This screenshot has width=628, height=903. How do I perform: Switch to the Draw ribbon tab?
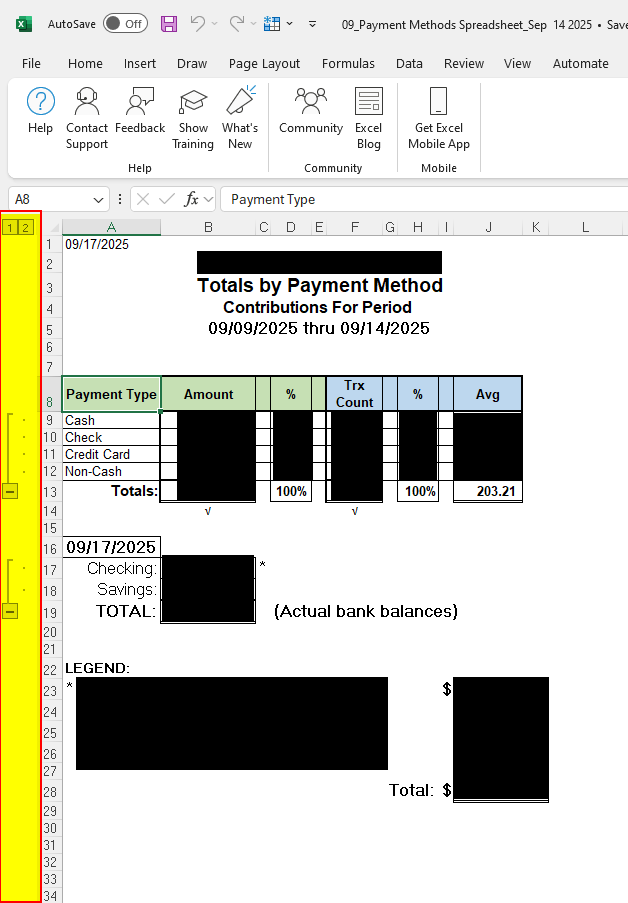[192, 63]
